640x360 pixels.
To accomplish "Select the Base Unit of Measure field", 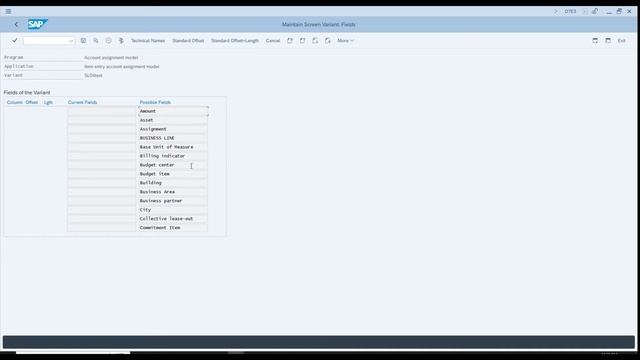I will (x=173, y=147).
